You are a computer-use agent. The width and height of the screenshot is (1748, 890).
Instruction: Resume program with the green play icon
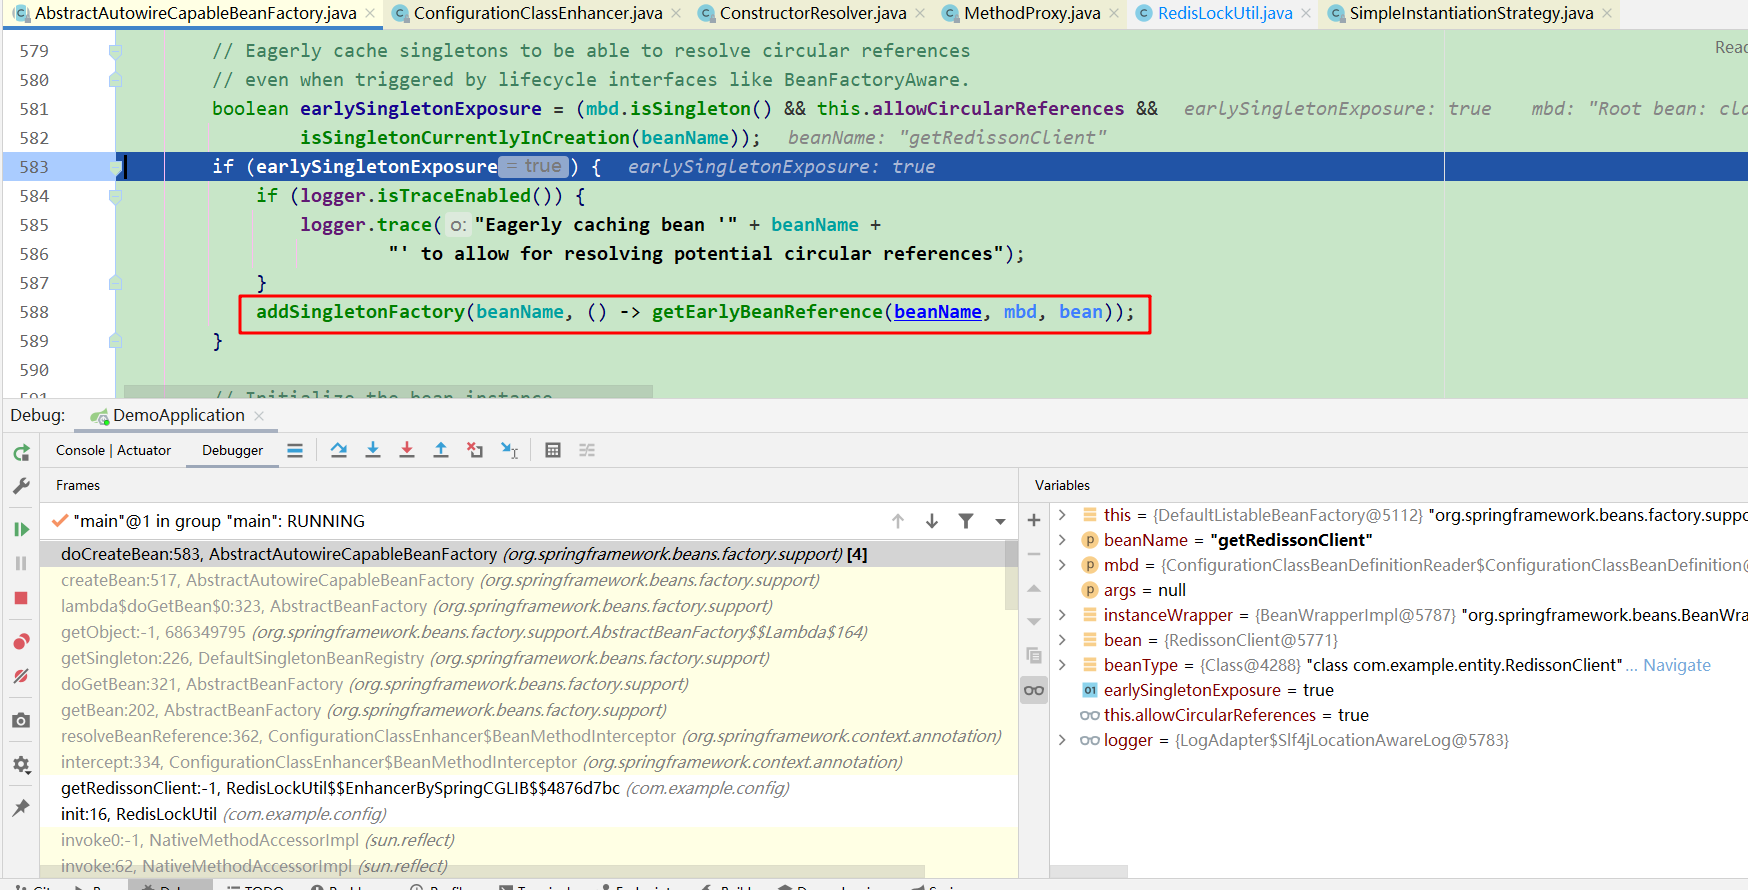[x=21, y=529]
